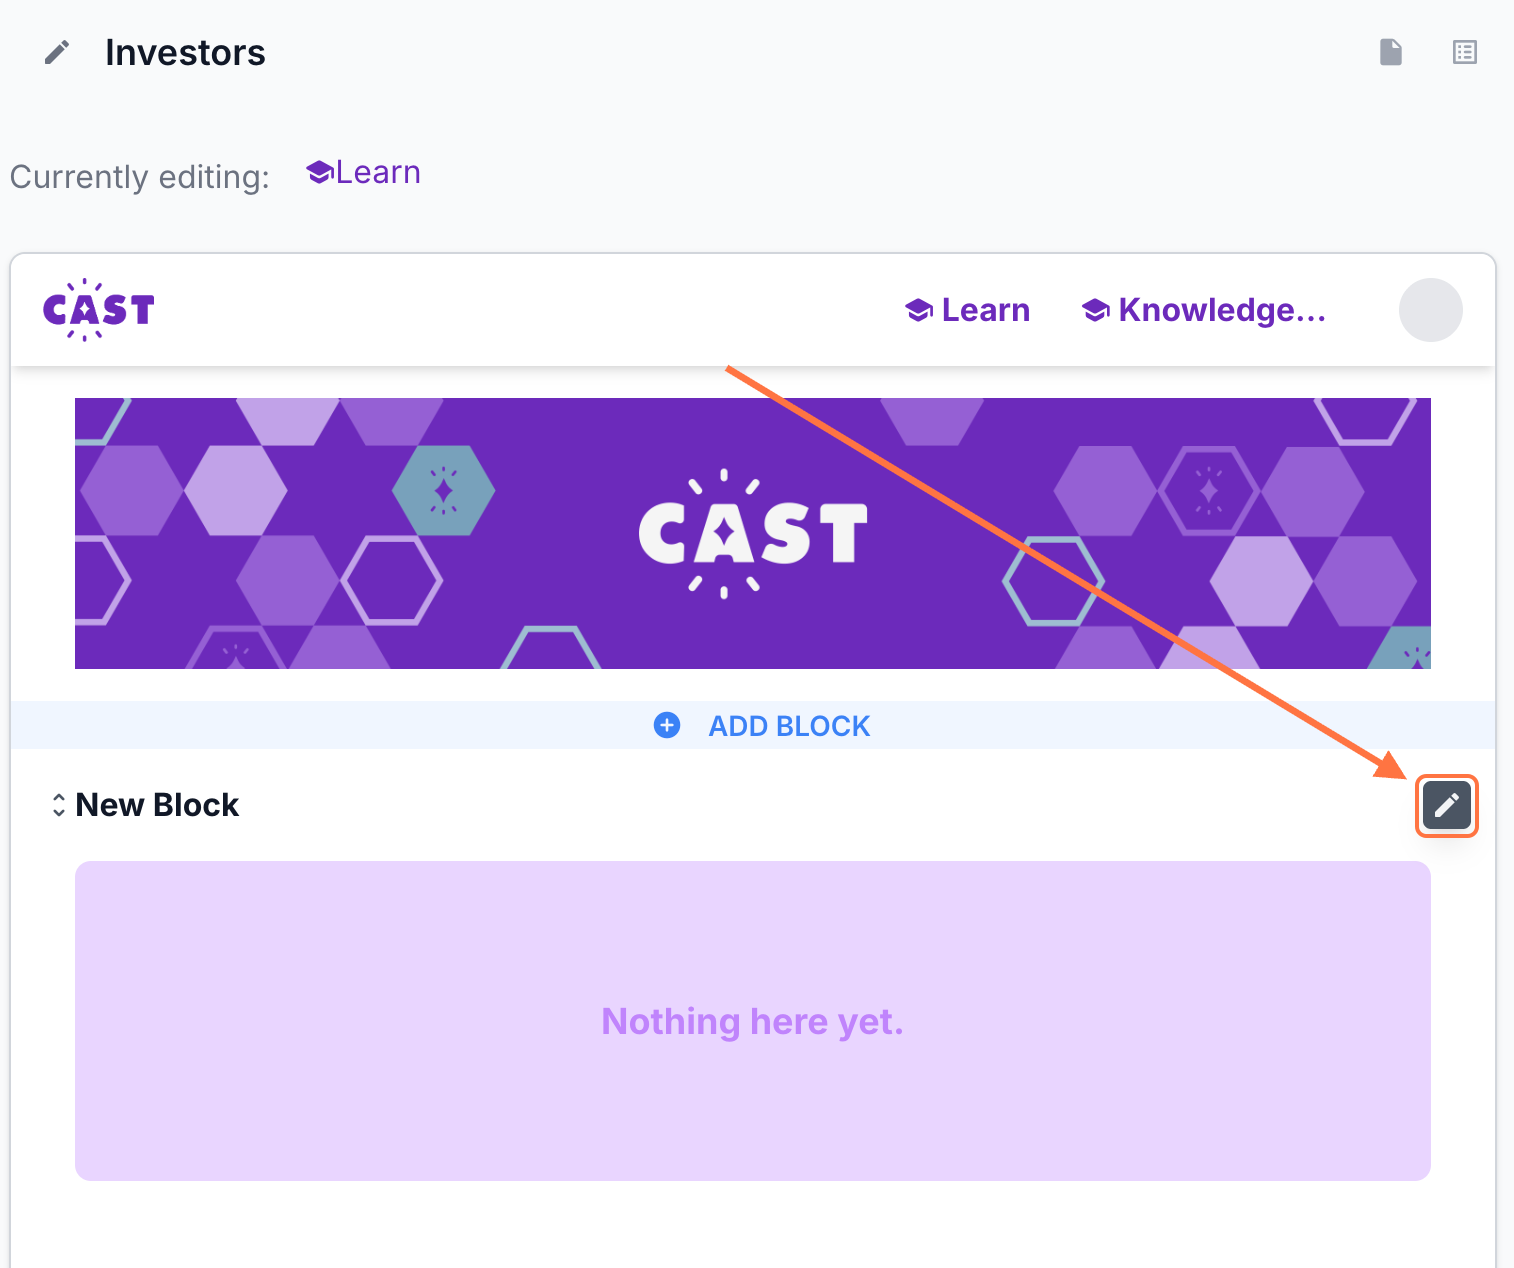The width and height of the screenshot is (1514, 1268).
Task: Open the Knowledge… navigation item
Action: pyautogui.click(x=1221, y=310)
